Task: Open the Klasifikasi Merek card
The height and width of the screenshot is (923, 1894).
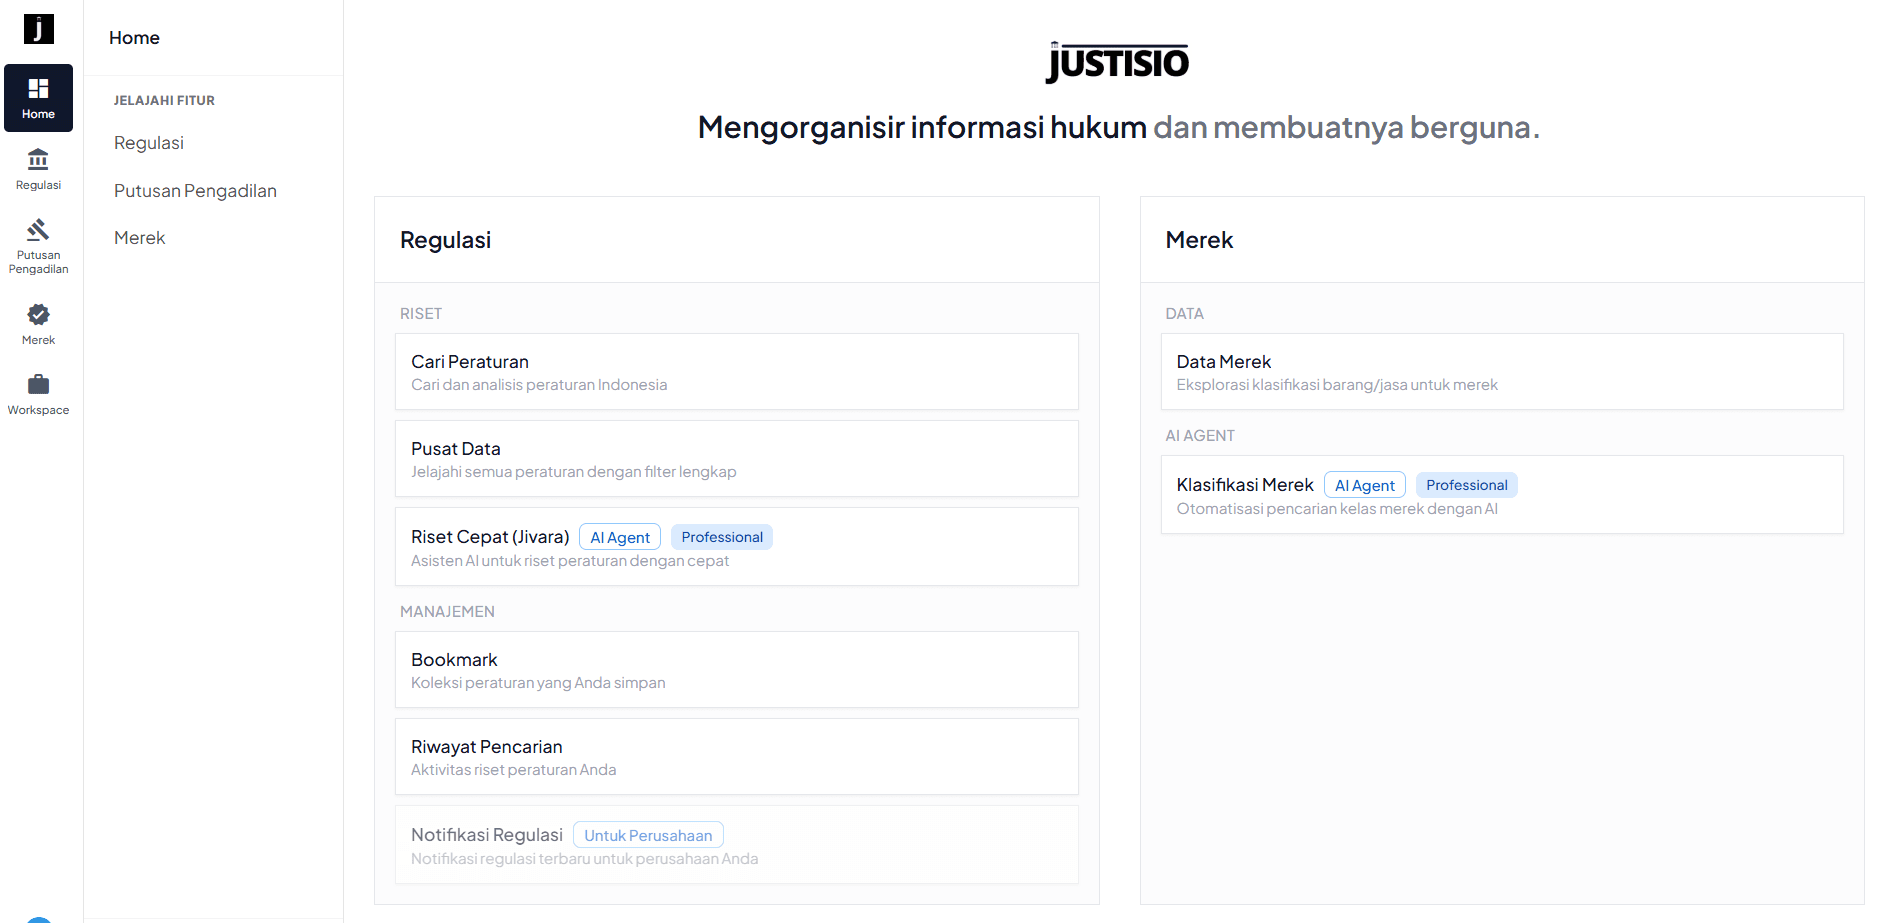Action: (x=1502, y=494)
